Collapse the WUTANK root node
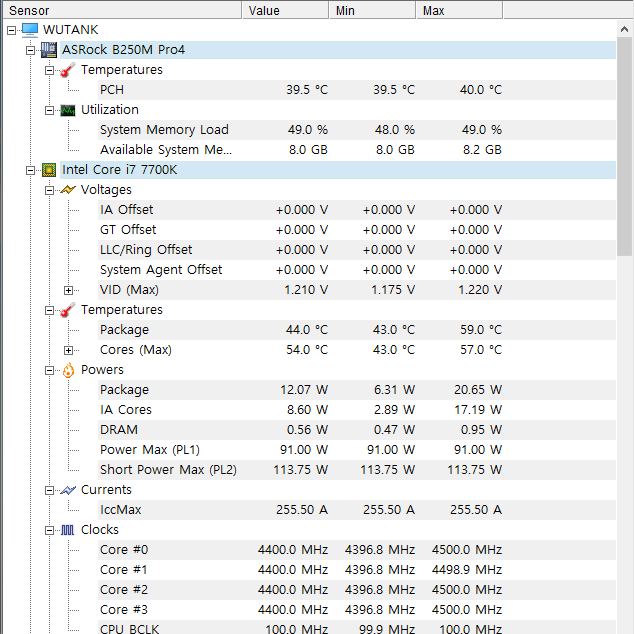The height and width of the screenshot is (634, 634). pos(11,30)
